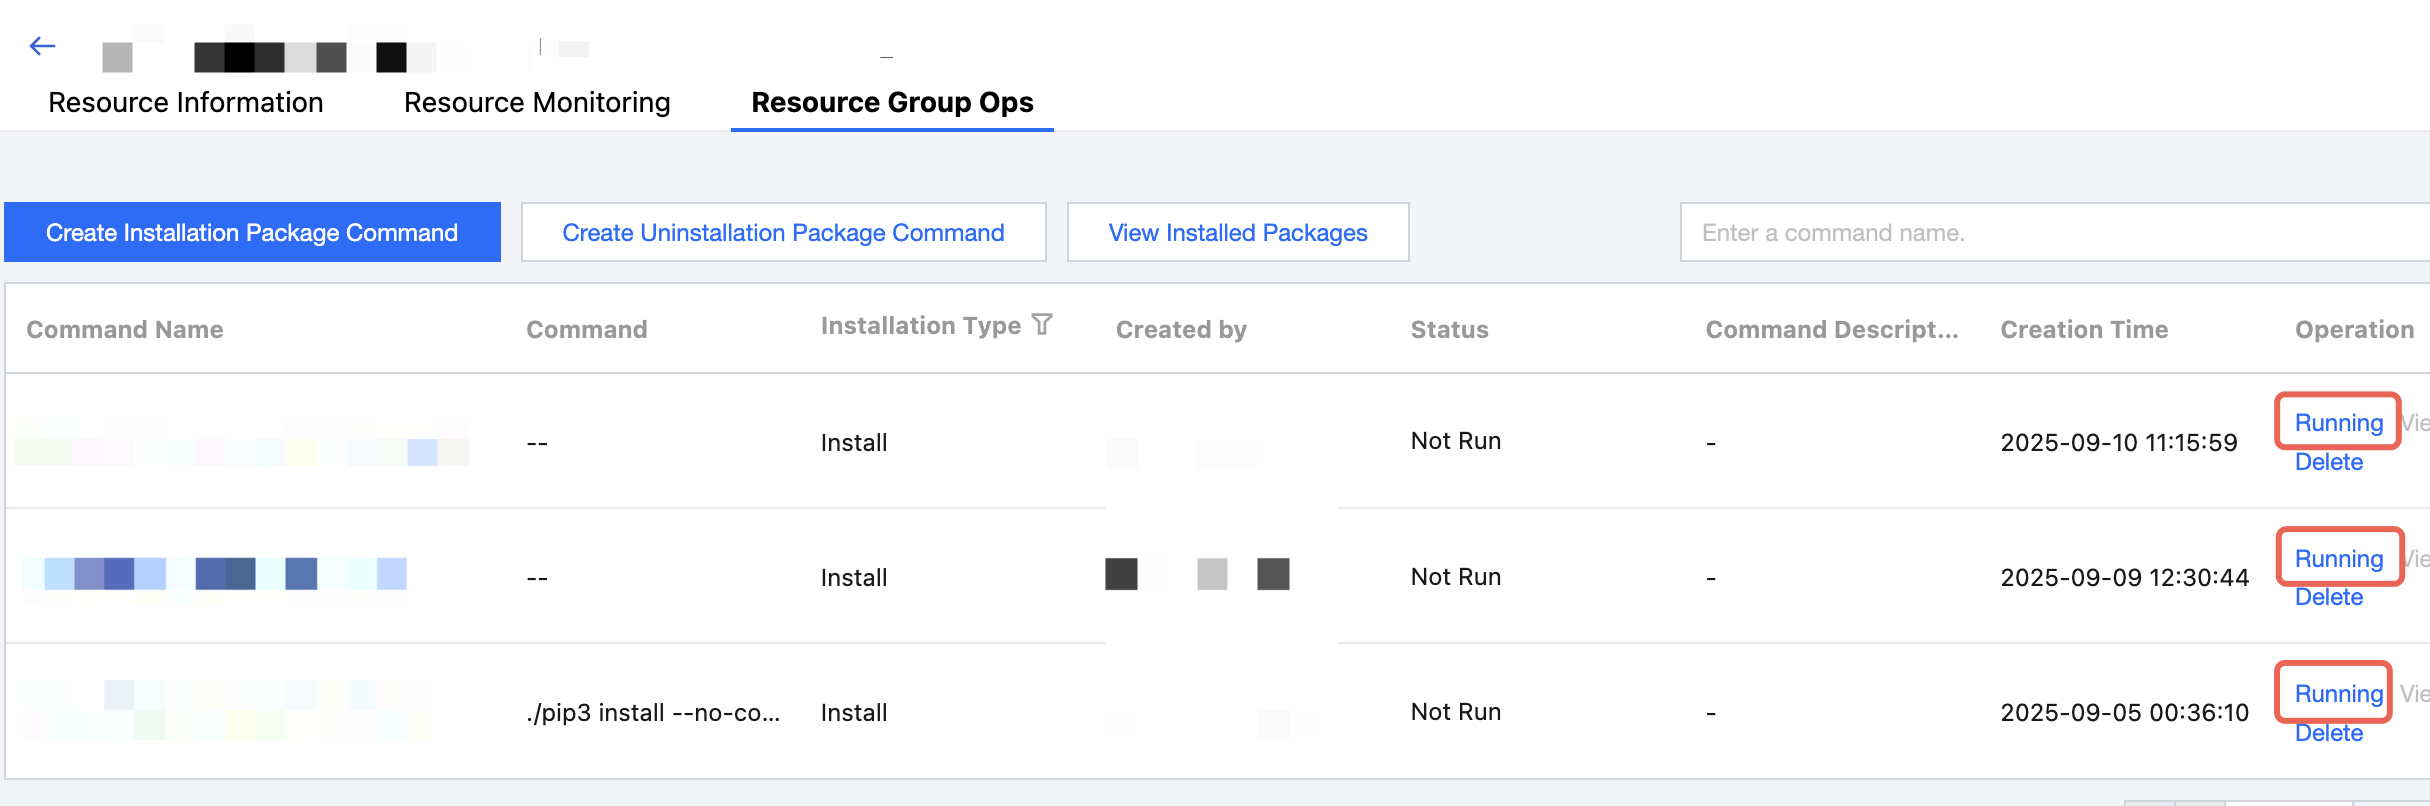Click Create Uninstallation Package Command button
Image resolution: width=2430 pixels, height=806 pixels.
783,232
